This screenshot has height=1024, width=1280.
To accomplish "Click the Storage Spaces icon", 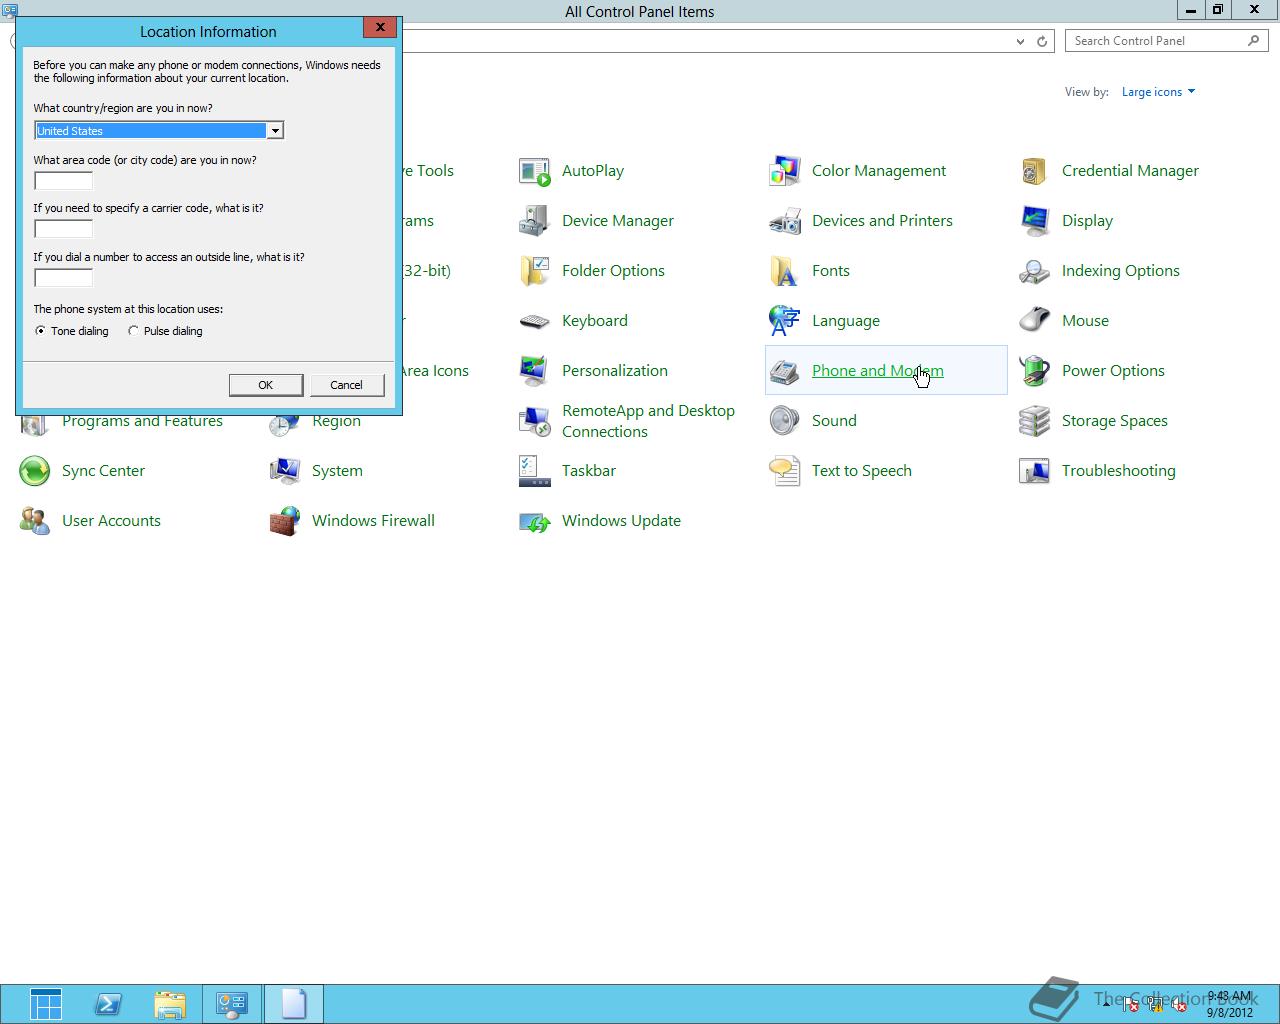I will (x=1035, y=421).
